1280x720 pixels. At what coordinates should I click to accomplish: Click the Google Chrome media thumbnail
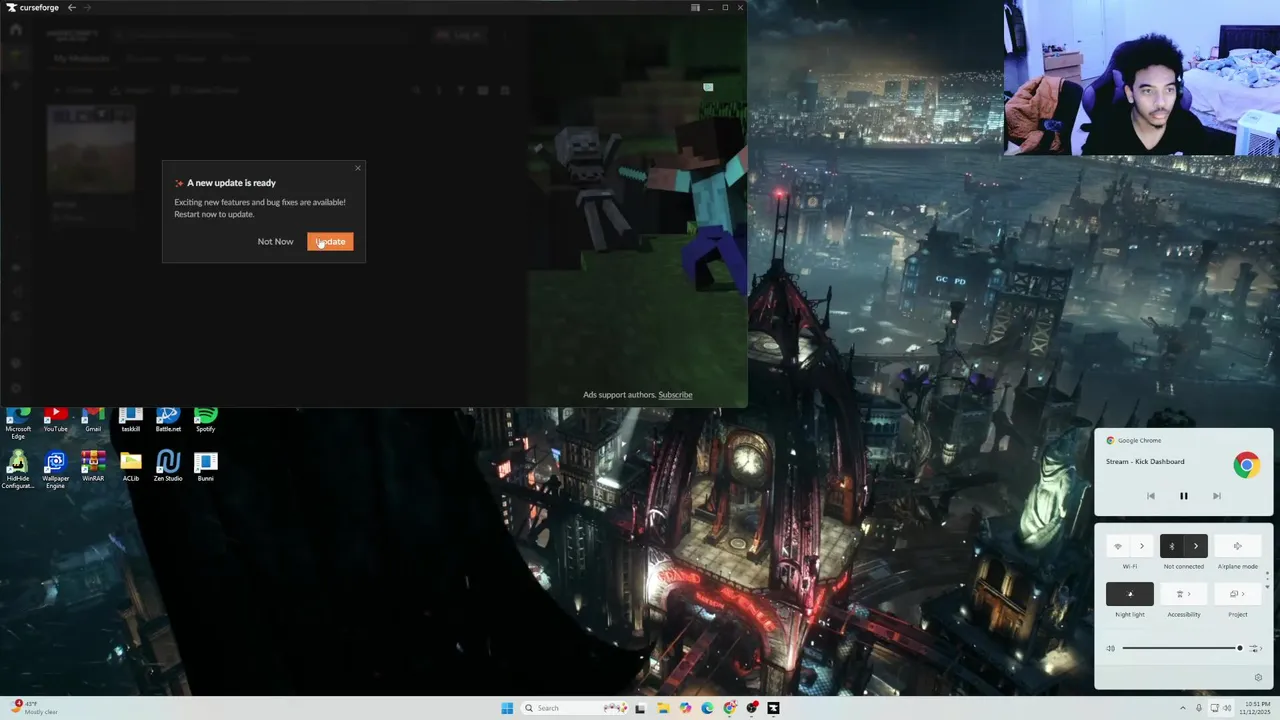tap(1246, 464)
